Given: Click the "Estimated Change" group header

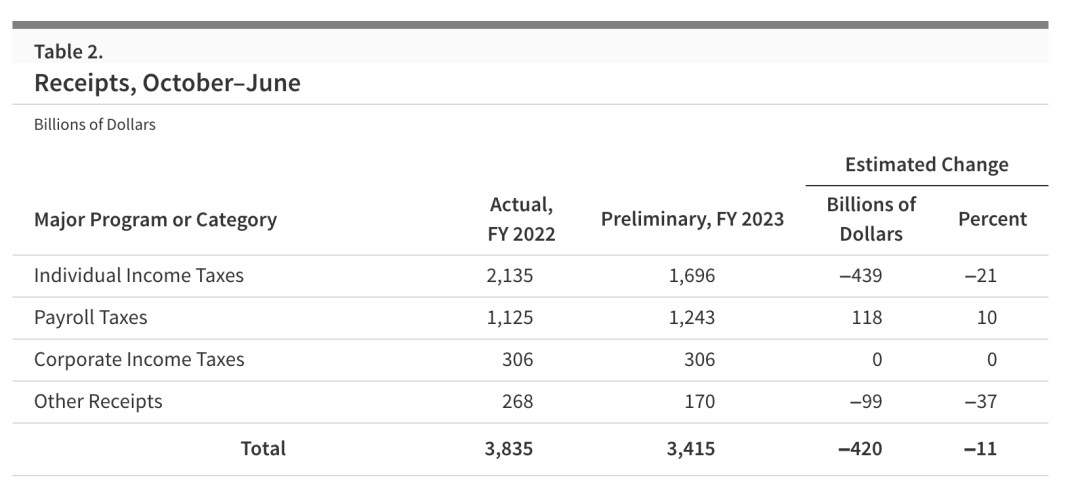Looking at the screenshot, I should point(926,164).
